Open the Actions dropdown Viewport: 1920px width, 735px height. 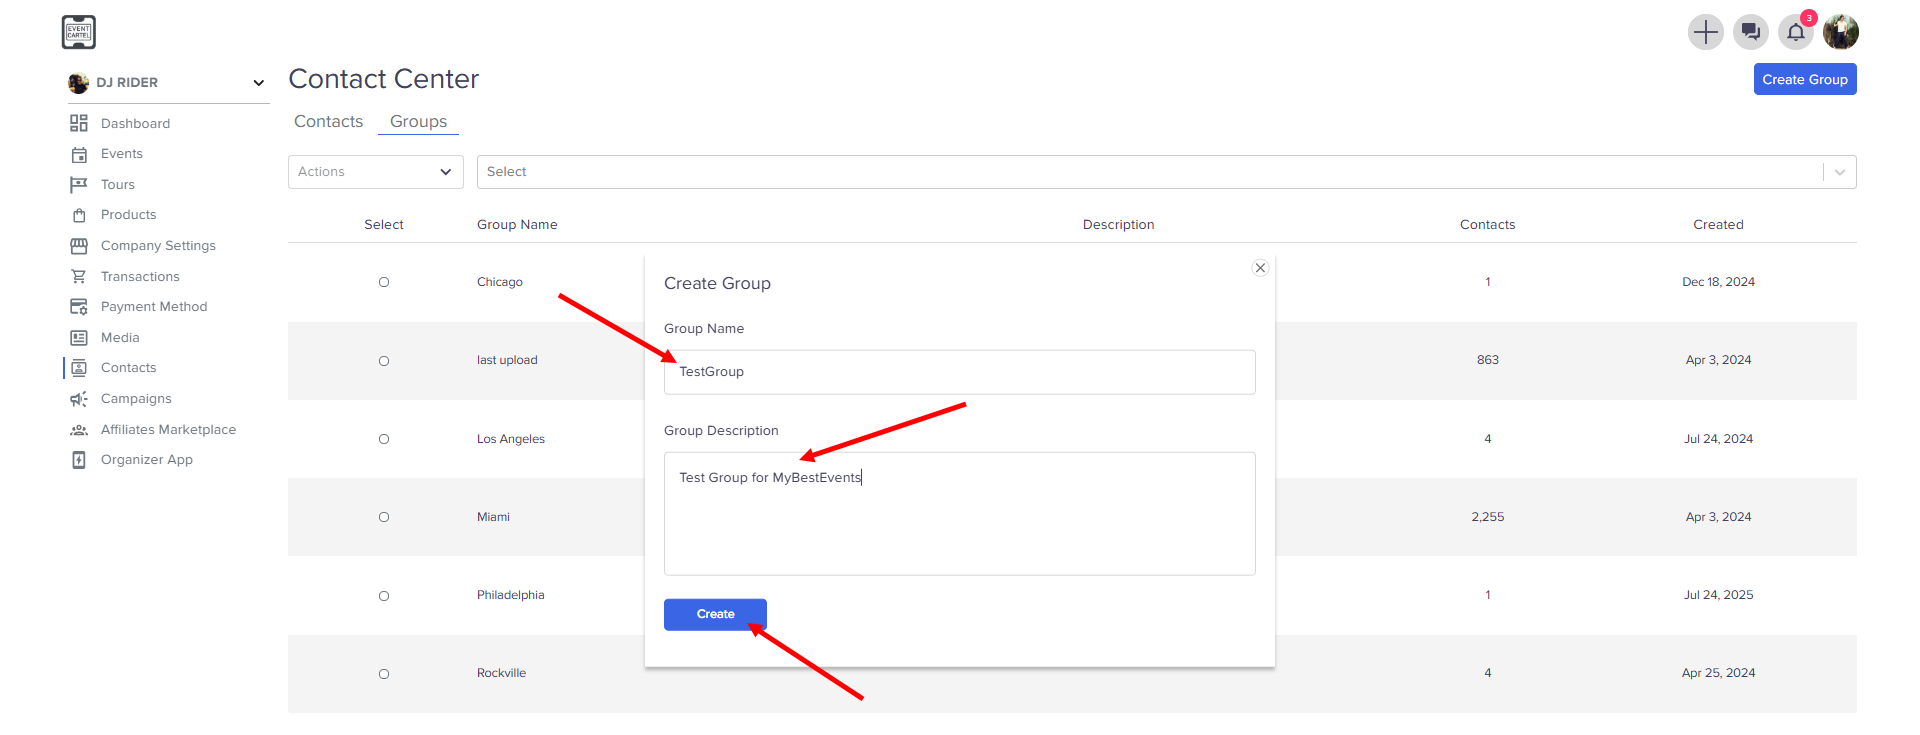coord(376,172)
